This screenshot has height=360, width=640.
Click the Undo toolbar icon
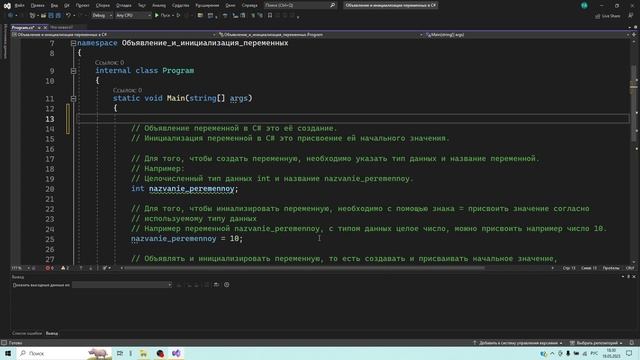[x=69, y=16]
